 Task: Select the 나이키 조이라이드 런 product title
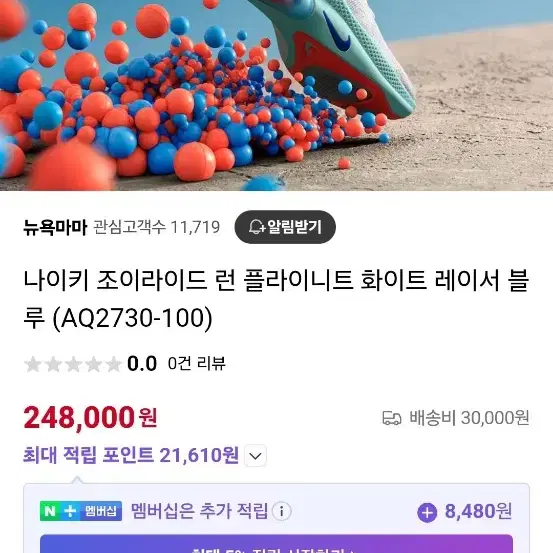[x=276, y=299]
